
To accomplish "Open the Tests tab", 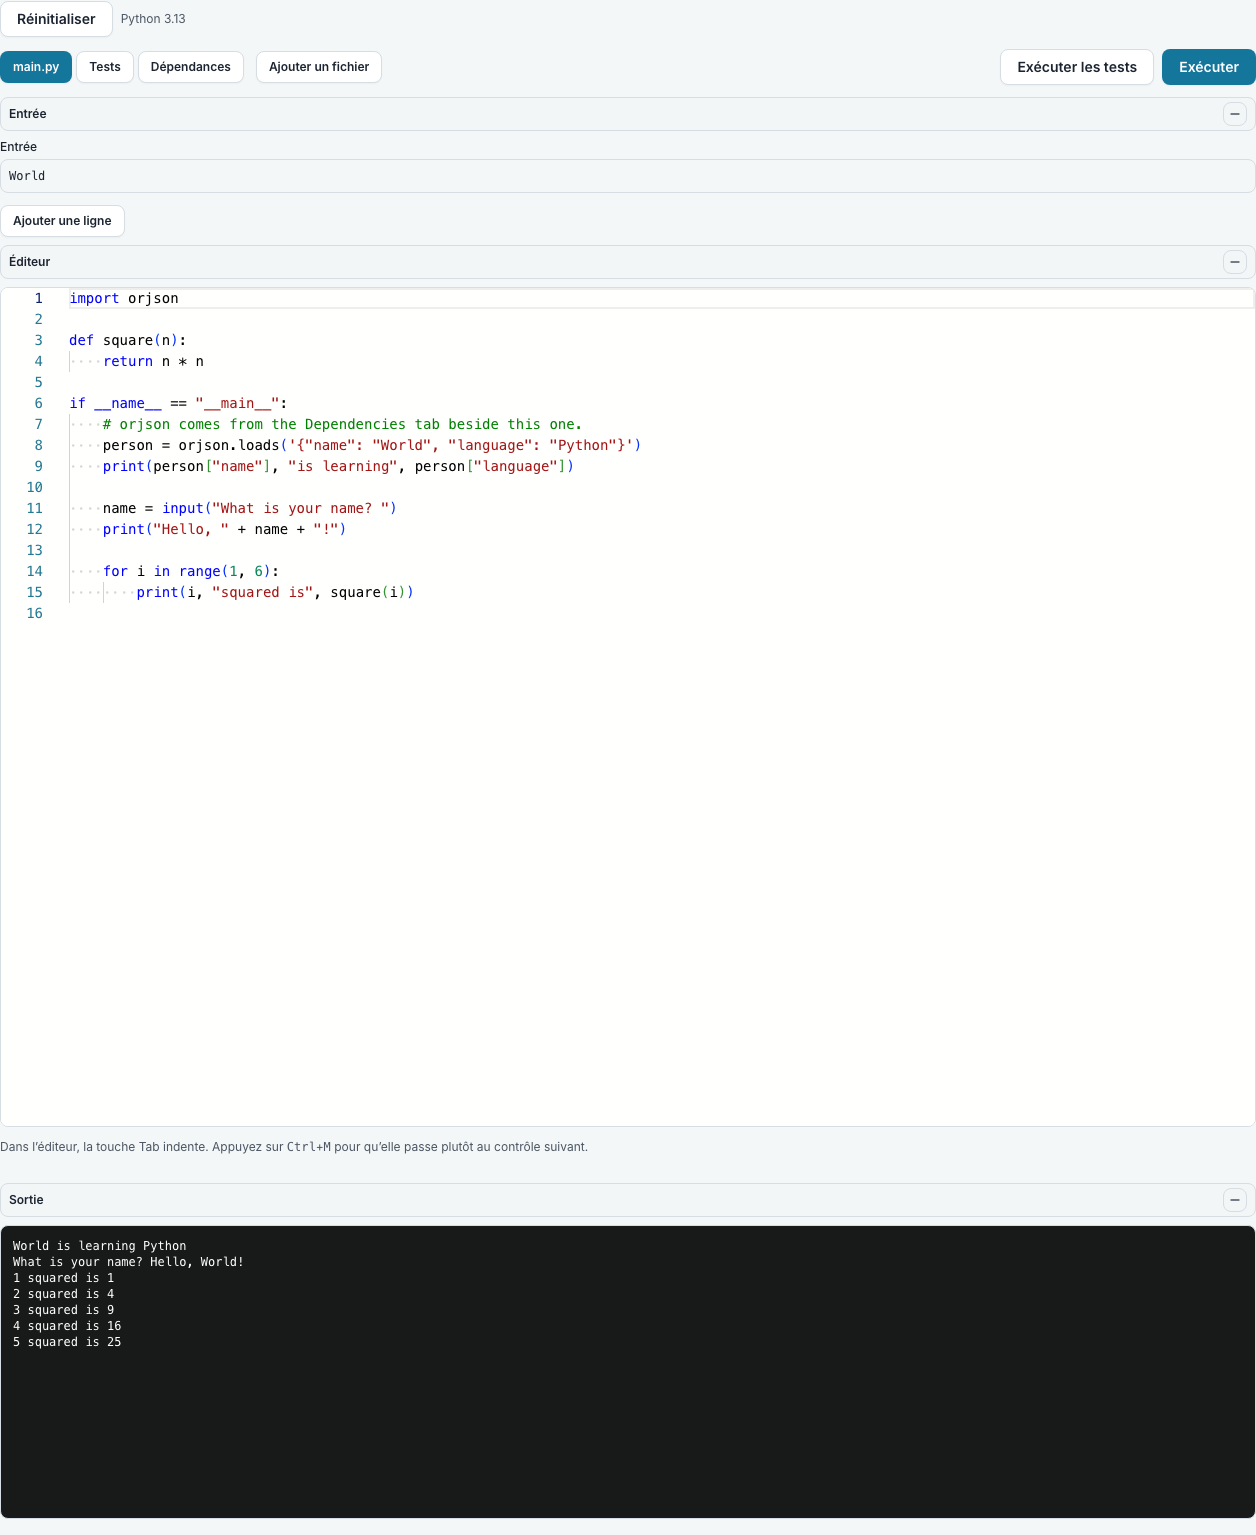I will [x=105, y=67].
